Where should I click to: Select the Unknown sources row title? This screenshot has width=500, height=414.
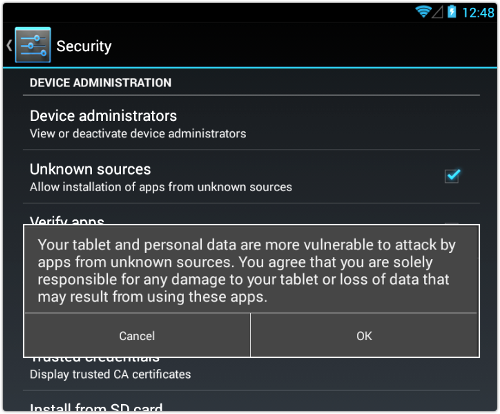(90, 169)
